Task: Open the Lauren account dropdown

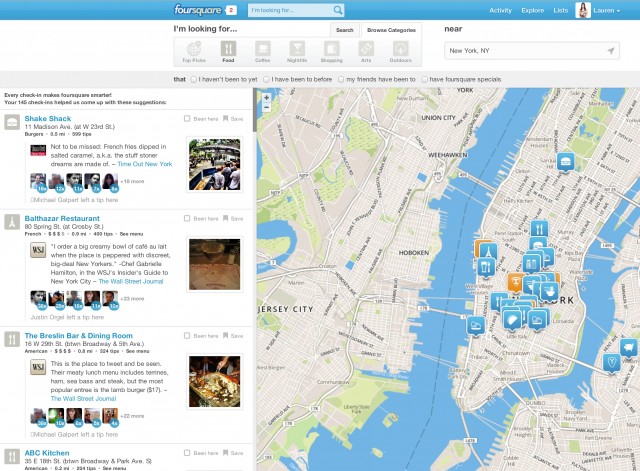Action: pyautogui.click(x=607, y=11)
